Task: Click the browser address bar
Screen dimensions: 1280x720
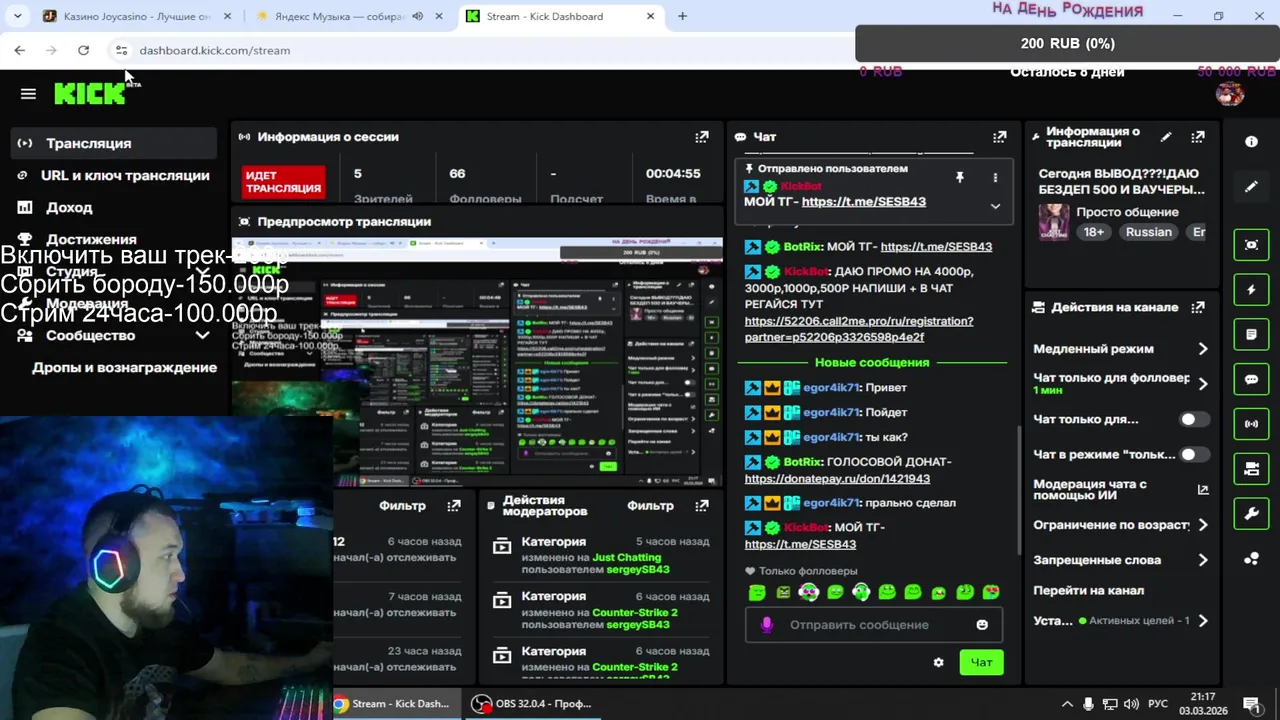Action: tap(480, 50)
